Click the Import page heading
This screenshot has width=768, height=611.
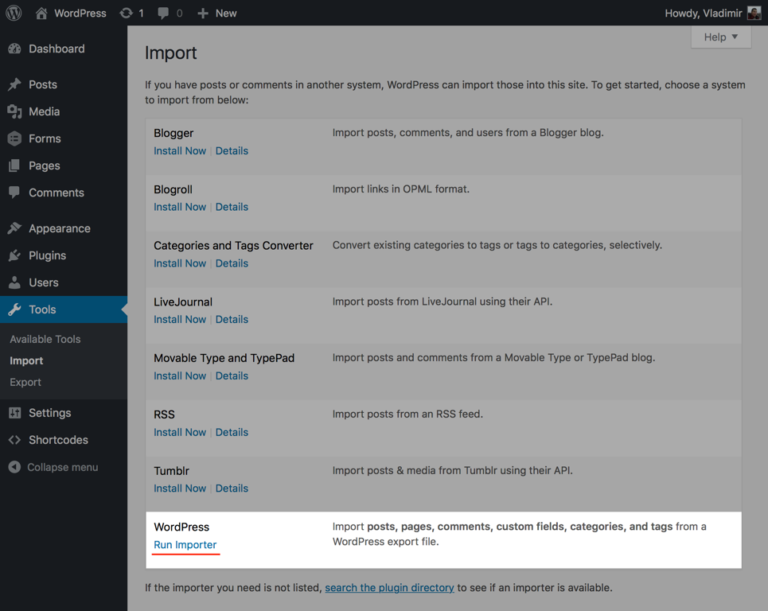tap(170, 53)
